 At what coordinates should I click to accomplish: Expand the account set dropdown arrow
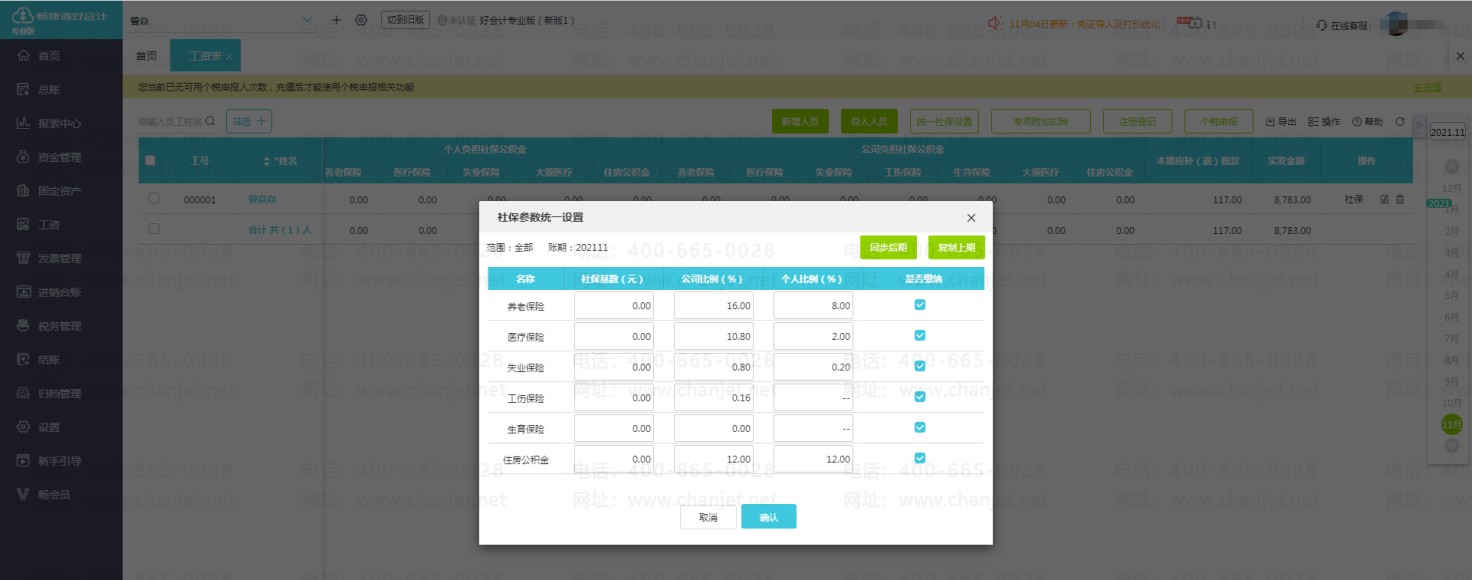point(307,20)
